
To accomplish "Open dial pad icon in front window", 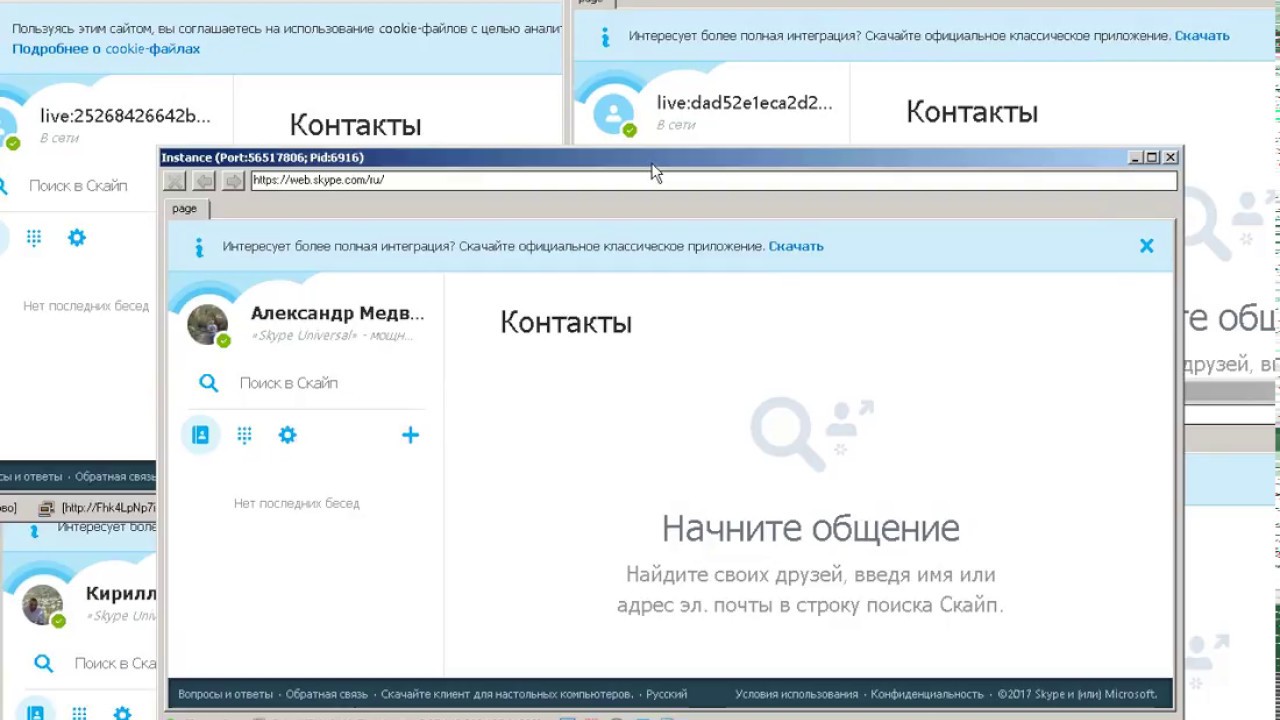I will [x=244, y=435].
